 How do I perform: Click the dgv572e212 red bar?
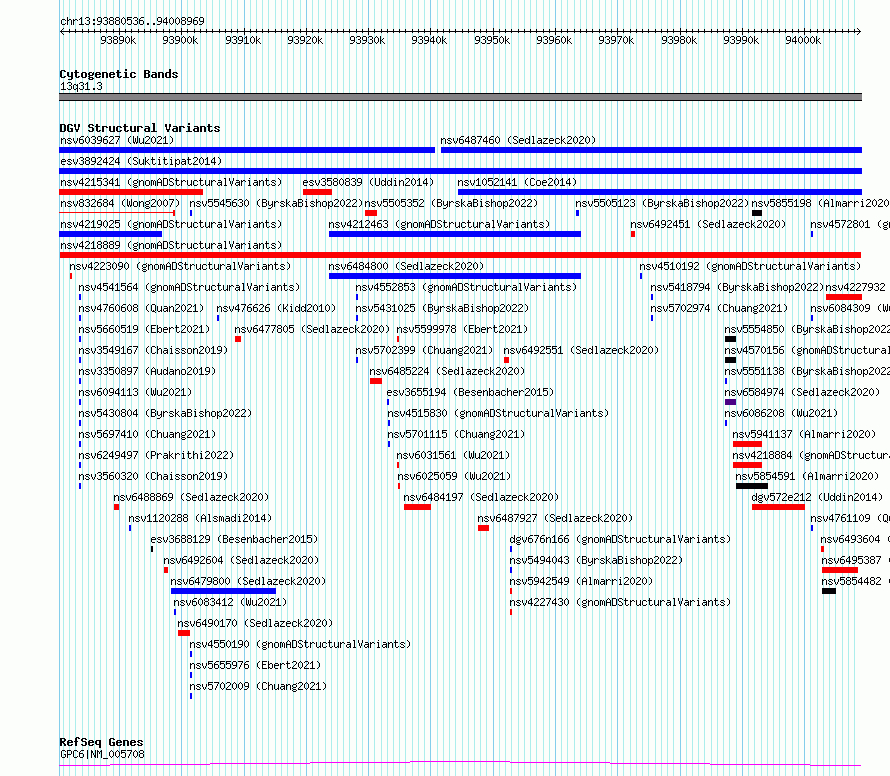coord(778,507)
